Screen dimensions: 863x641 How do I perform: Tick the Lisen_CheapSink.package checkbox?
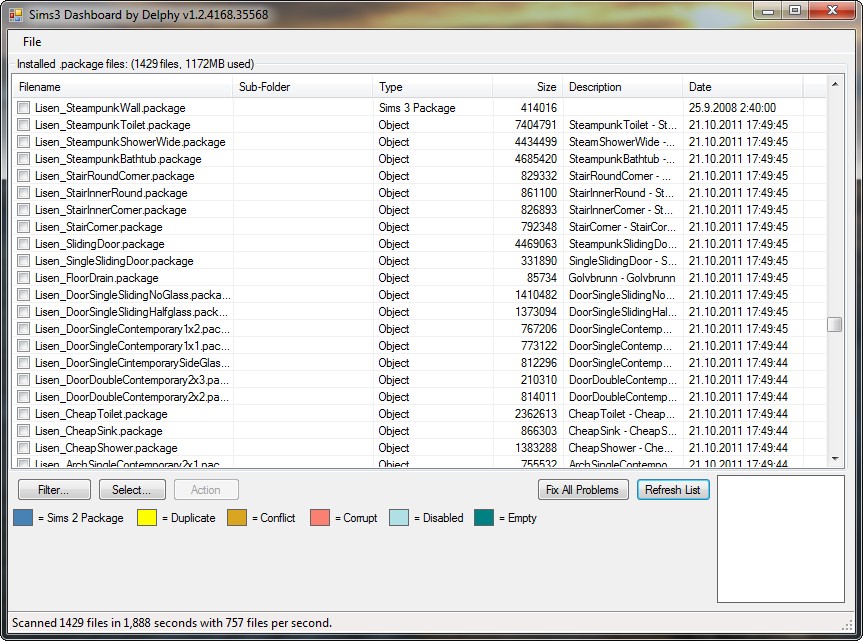point(24,431)
